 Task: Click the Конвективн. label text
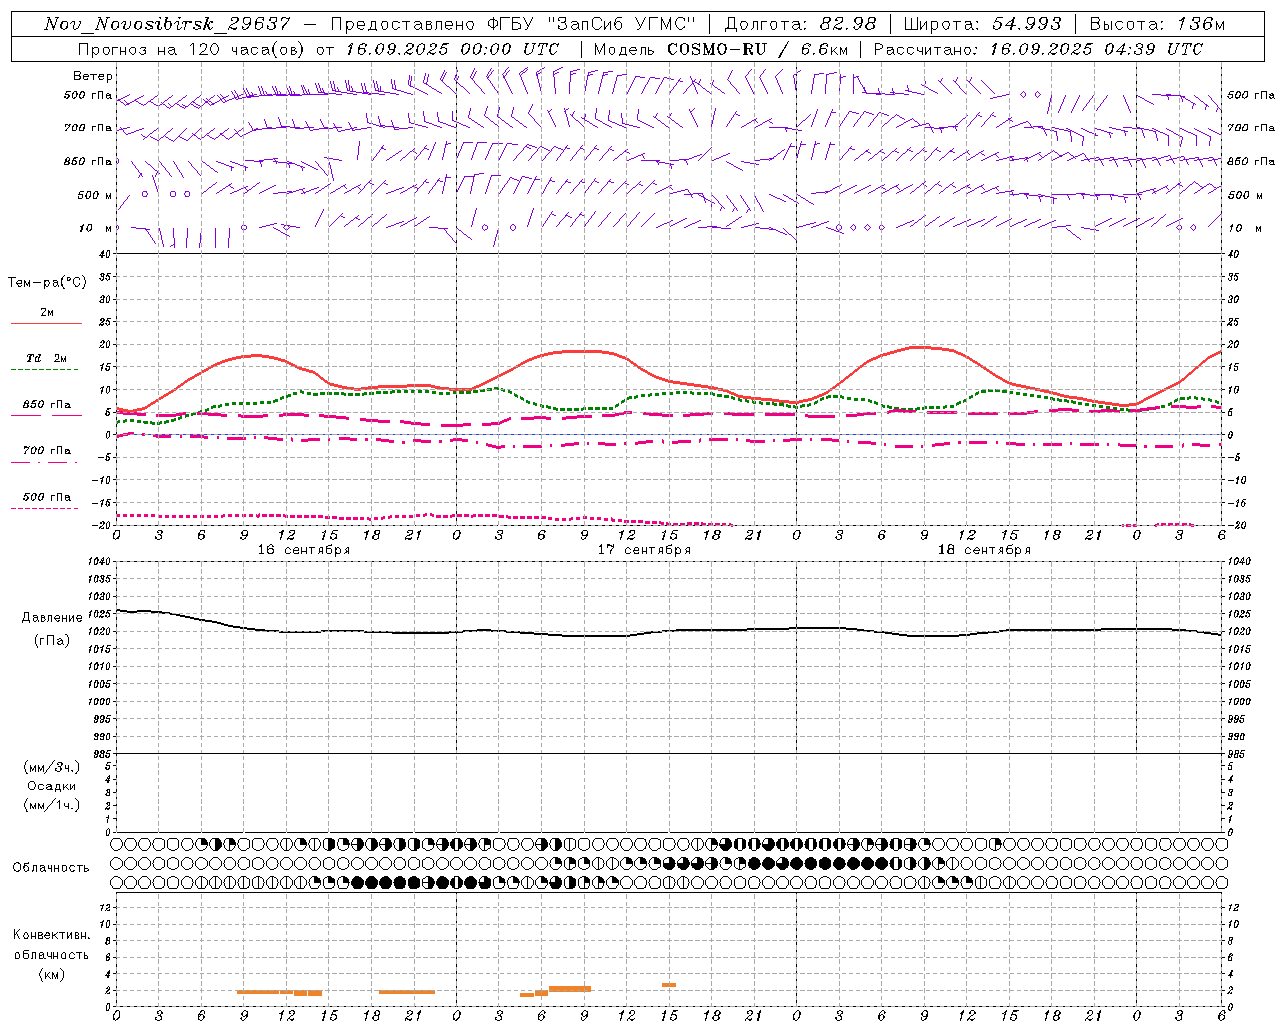pos(51,935)
